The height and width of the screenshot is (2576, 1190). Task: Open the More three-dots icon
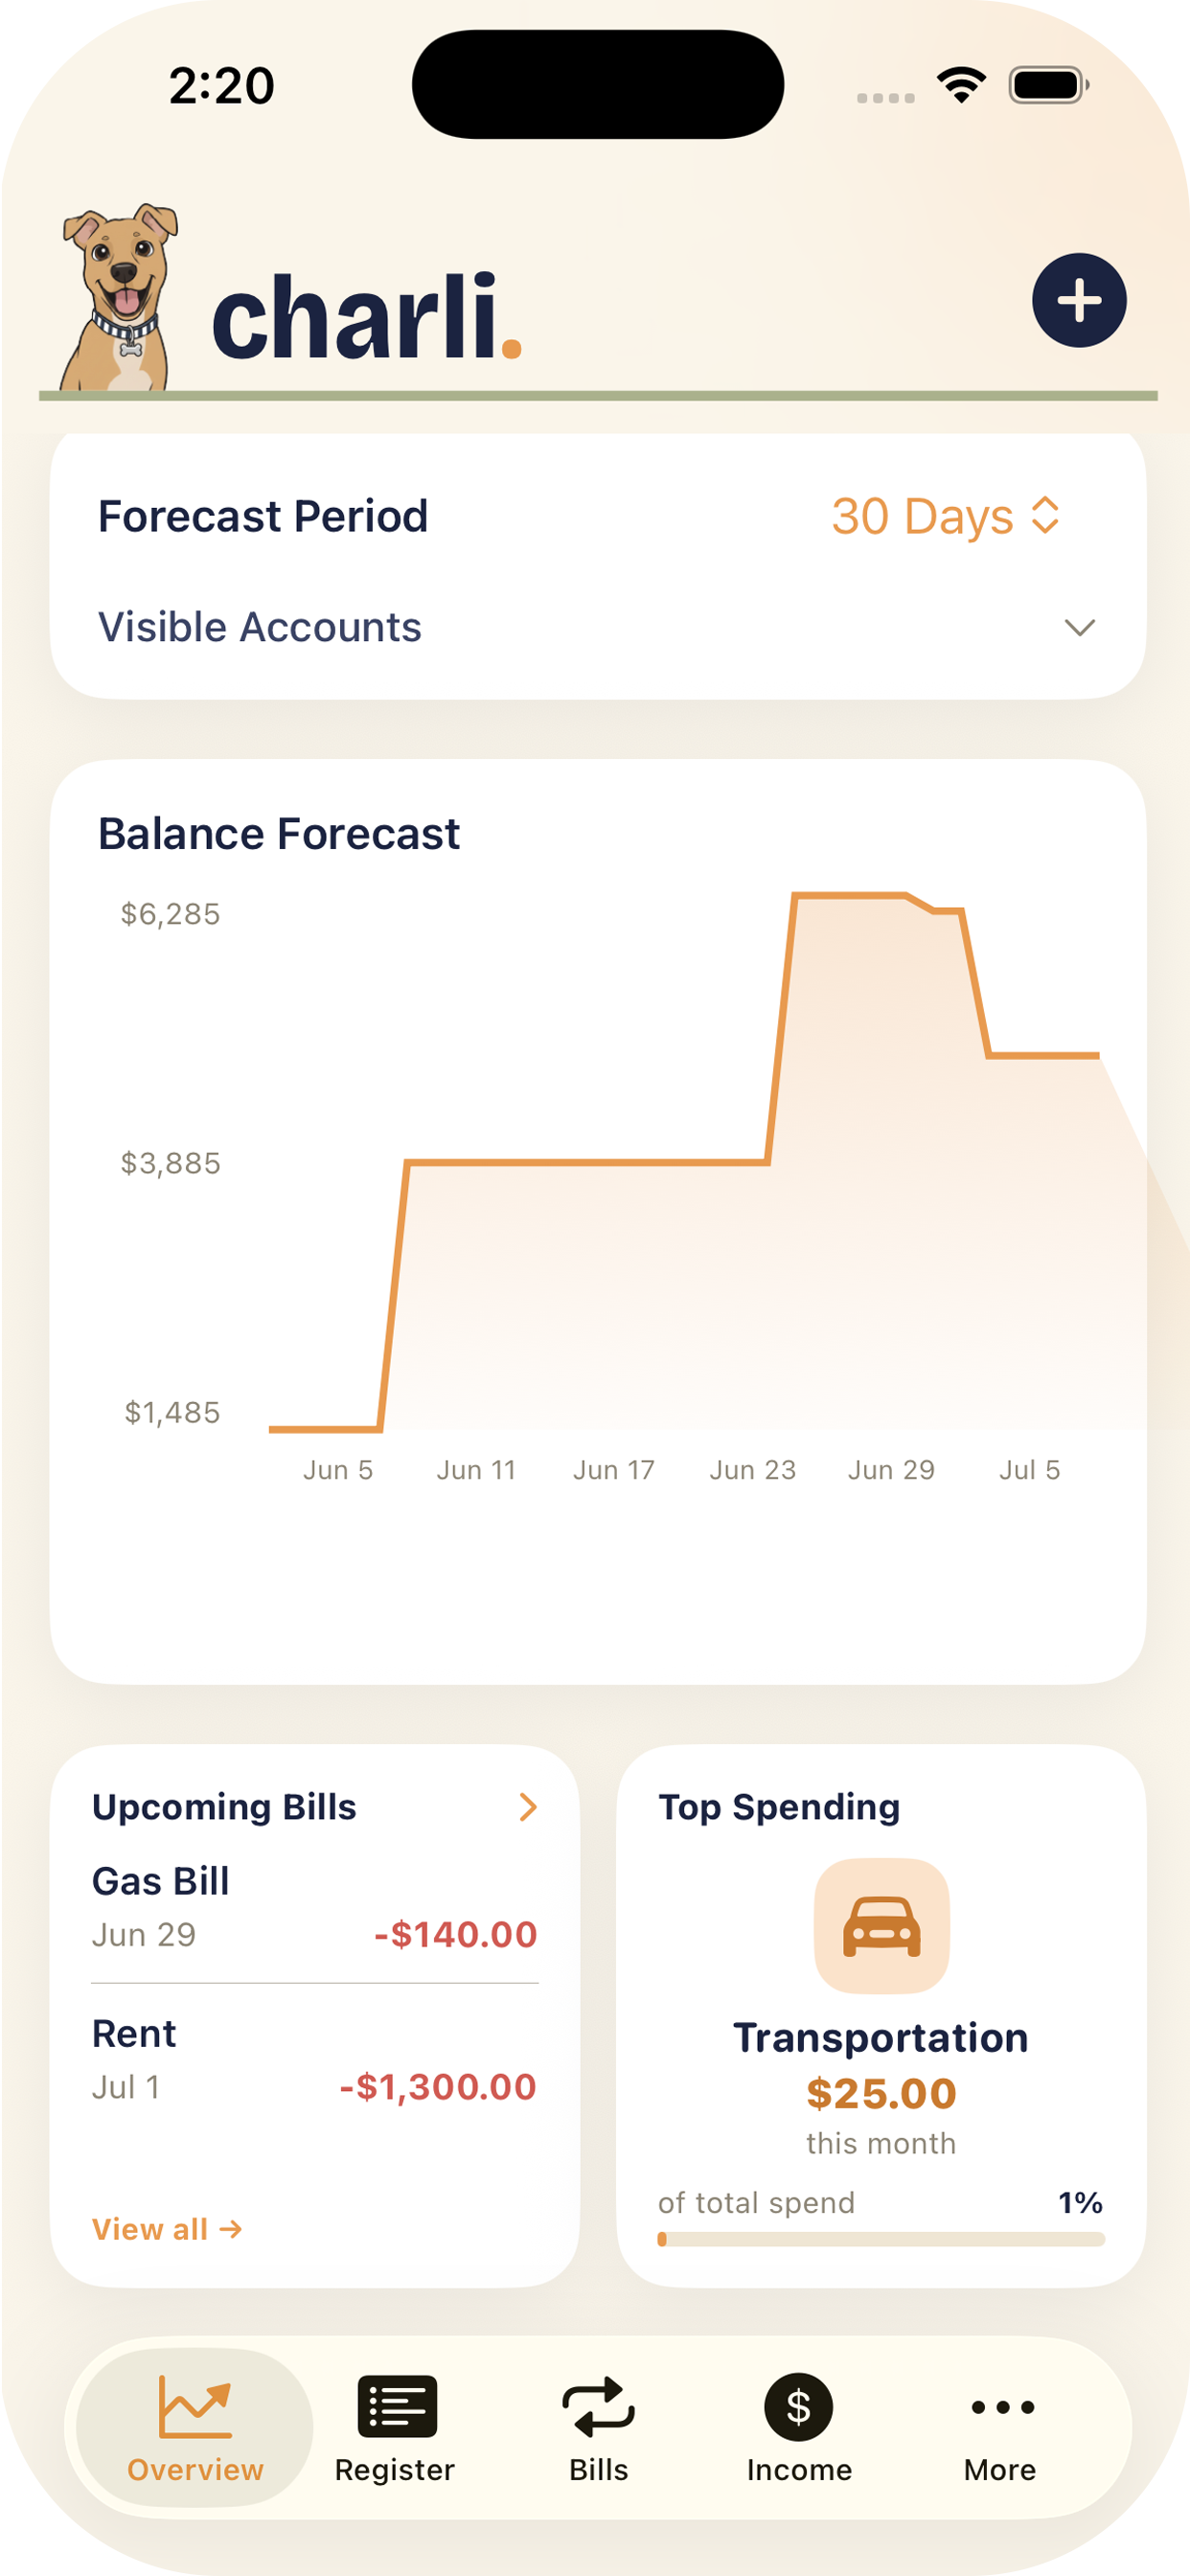(x=1002, y=2406)
